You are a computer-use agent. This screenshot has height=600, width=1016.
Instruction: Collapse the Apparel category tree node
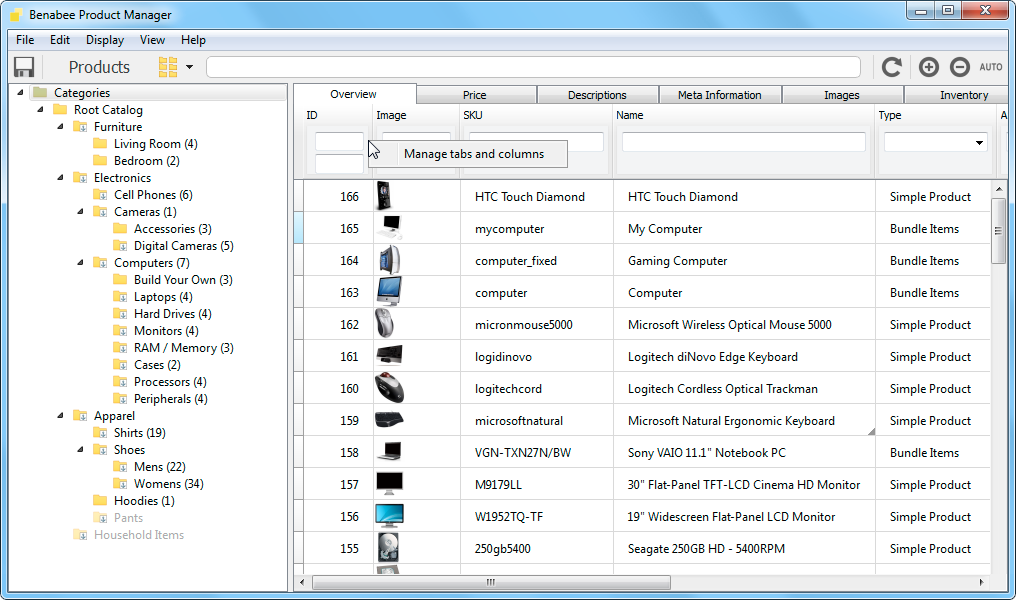pyautogui.click(x=59, y=416)
